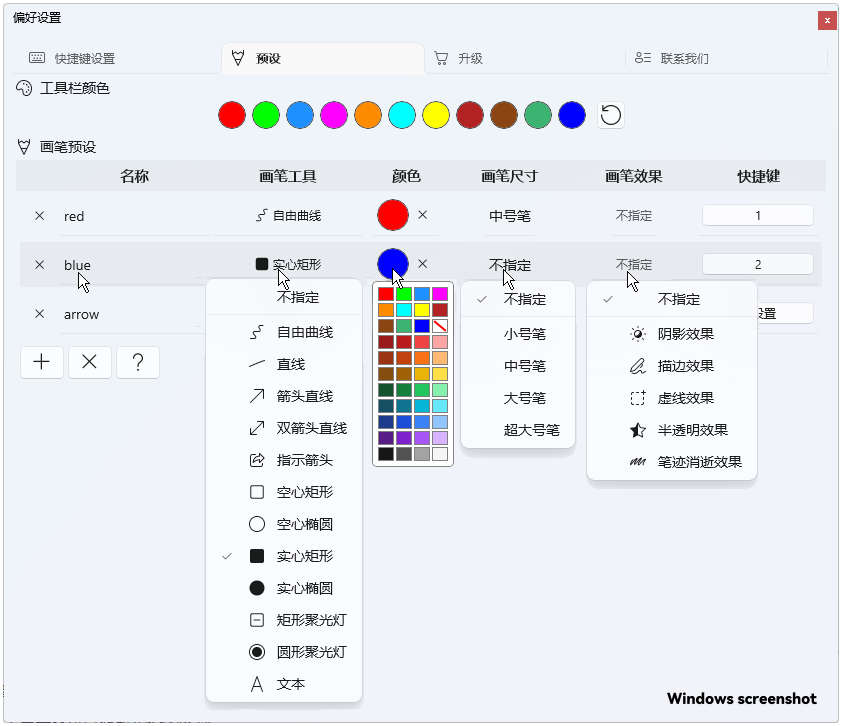Screen dimensions: 842x726
Task: Choose 大号笔 pen size
Action: [518, 398]
